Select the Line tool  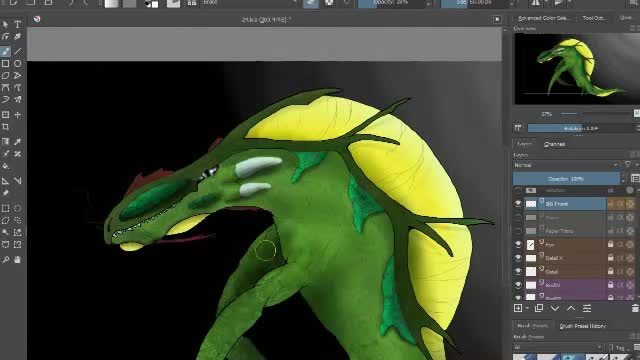click(x=18, y=51)
